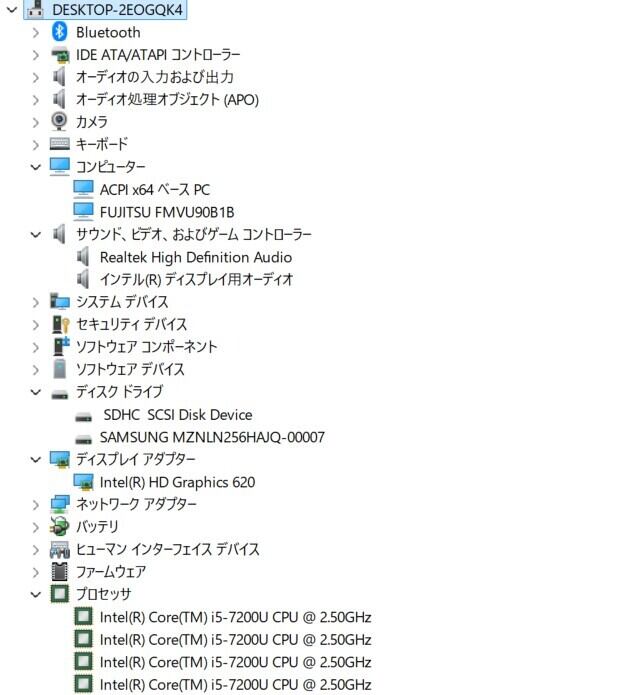Image resolution: width=637 pixels, height=695 pixels.
Task: Click the ディスク ドライブ drive icon
Action: point(59,394)
